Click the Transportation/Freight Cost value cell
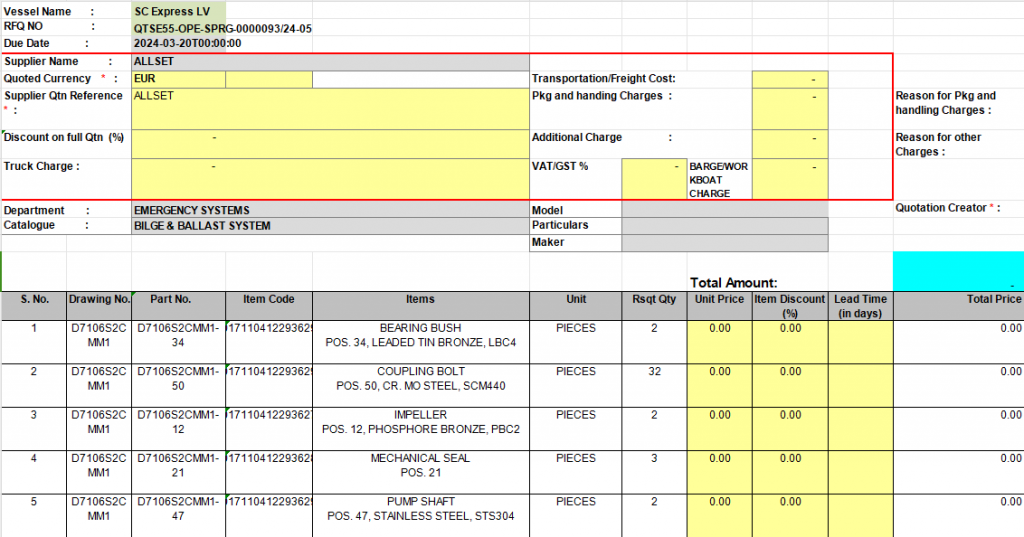The image size is (1024, 537). coord(789,78)
